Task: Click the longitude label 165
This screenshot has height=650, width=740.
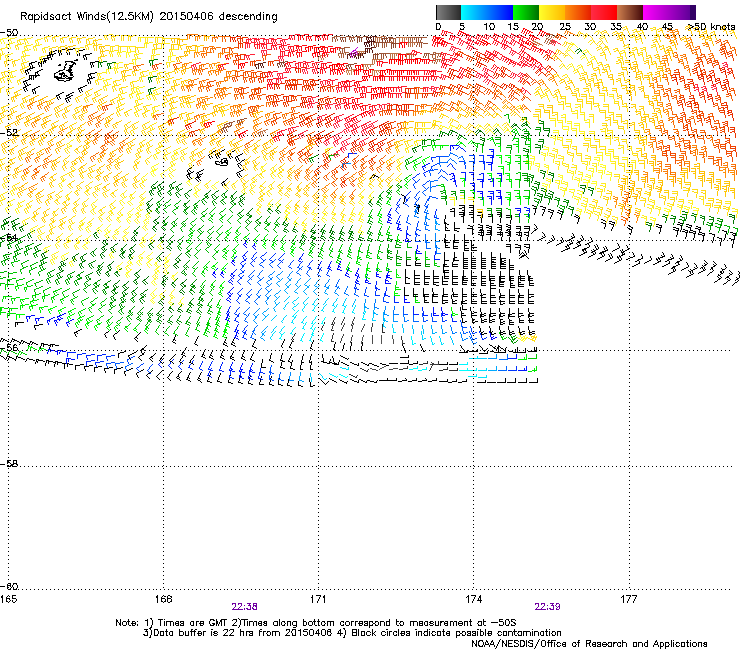Action: [x=8, y=599]
